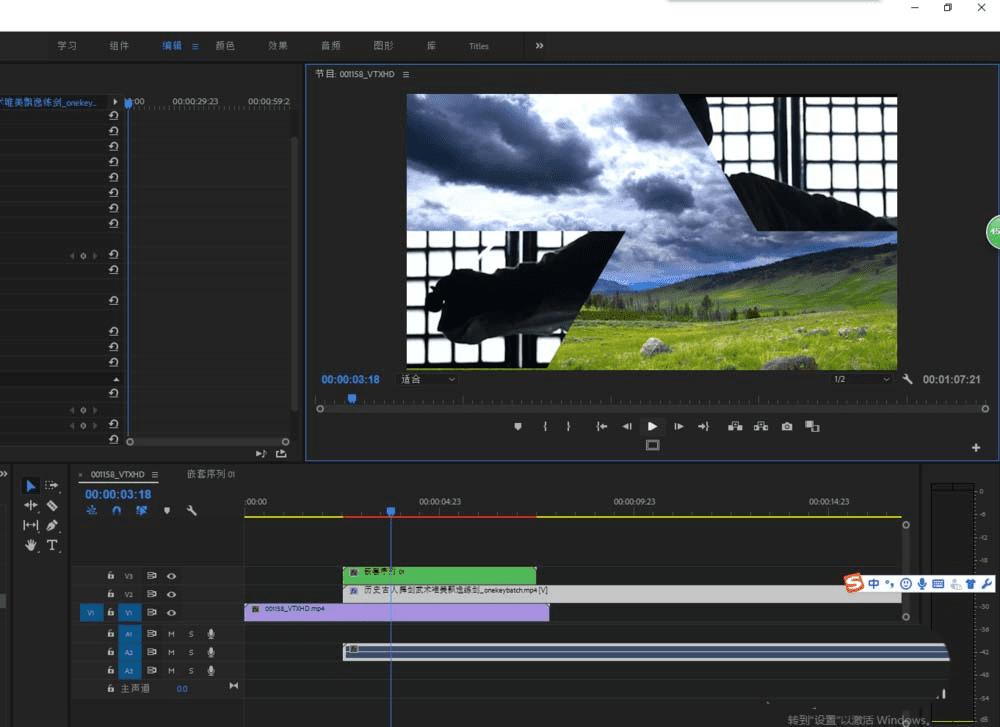
Task: Open the 嵌套序列 01 timeline tab
Action: (211, 474)
